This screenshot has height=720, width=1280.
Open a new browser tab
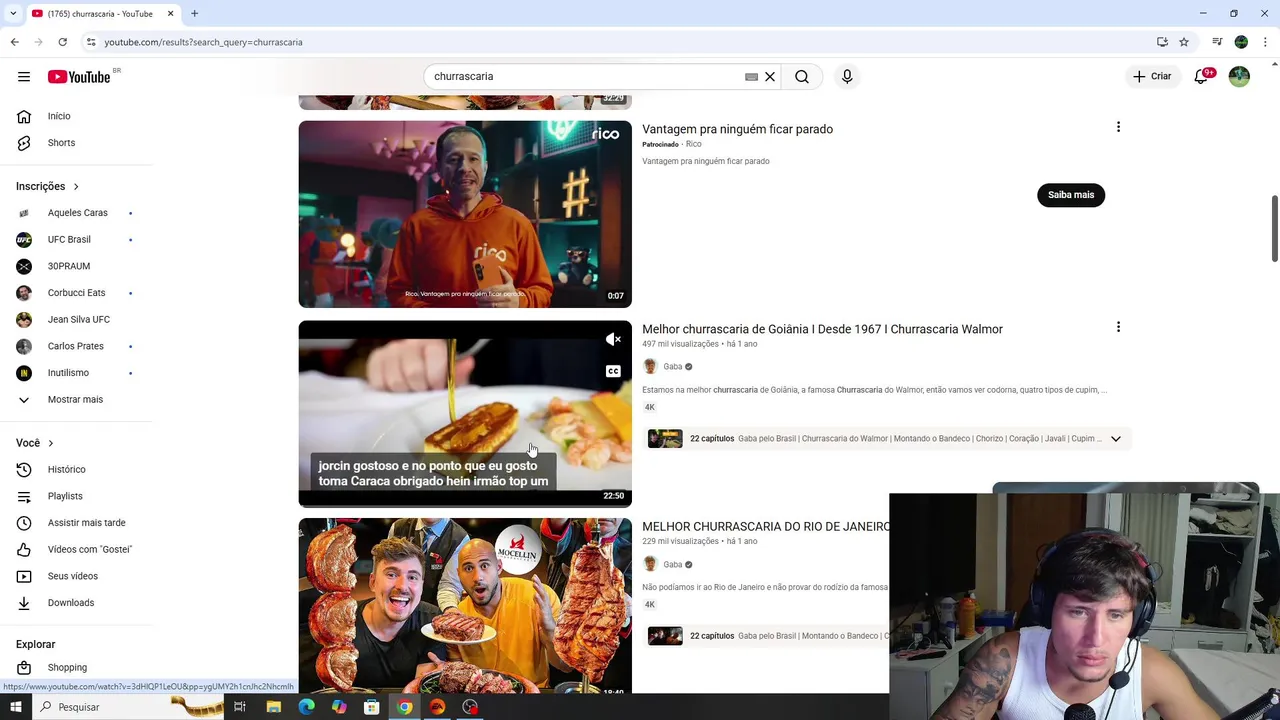pyautogui.click(x=194, y=14)
